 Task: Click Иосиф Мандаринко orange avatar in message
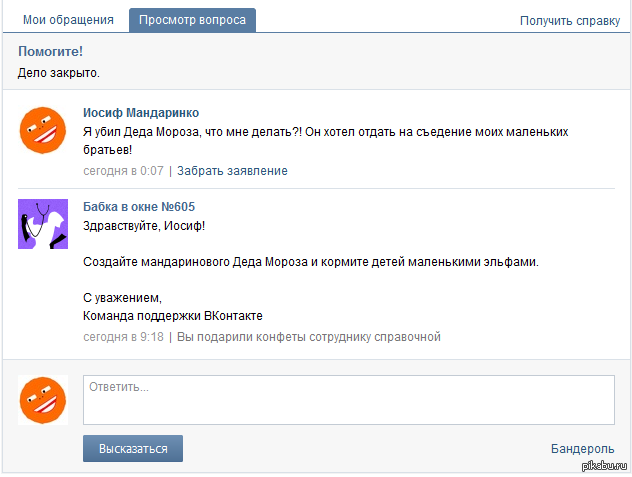tap(43, 130)
